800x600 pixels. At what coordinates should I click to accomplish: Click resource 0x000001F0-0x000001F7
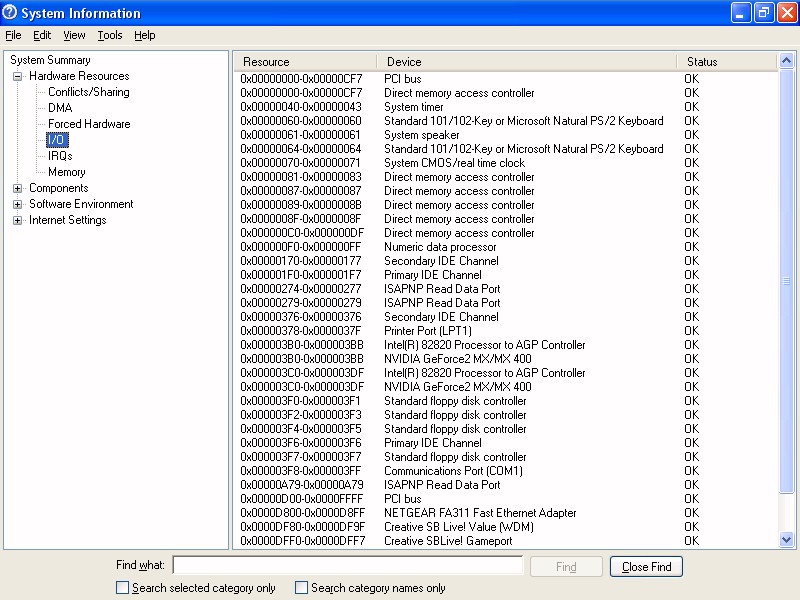pos(301,275)
